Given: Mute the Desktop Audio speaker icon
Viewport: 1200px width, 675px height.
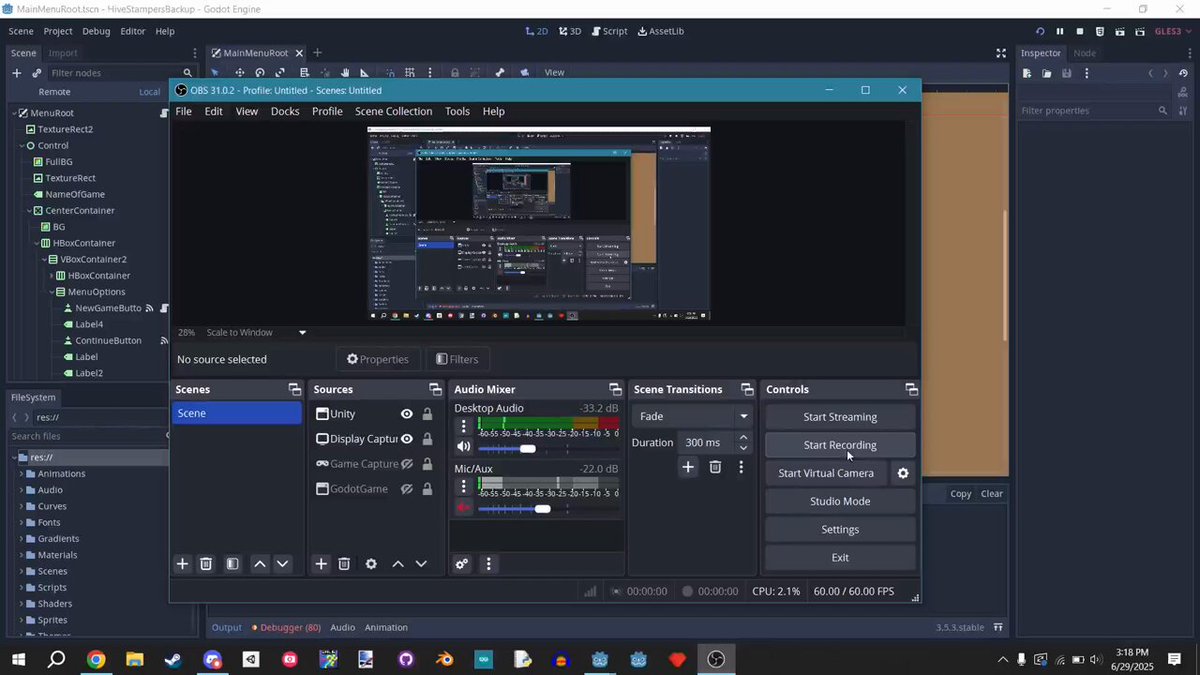Looking at the screenshot, I should (x=463, y=448).
